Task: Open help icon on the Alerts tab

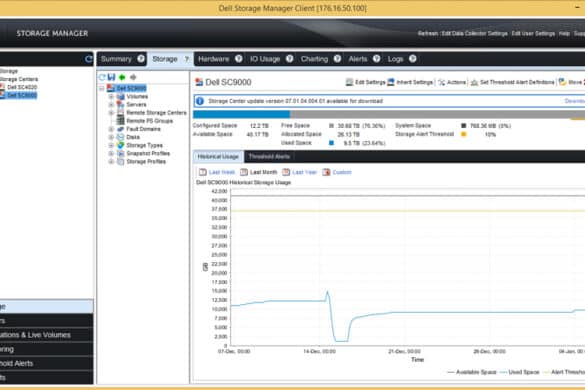Action: (x=376, y=59)
